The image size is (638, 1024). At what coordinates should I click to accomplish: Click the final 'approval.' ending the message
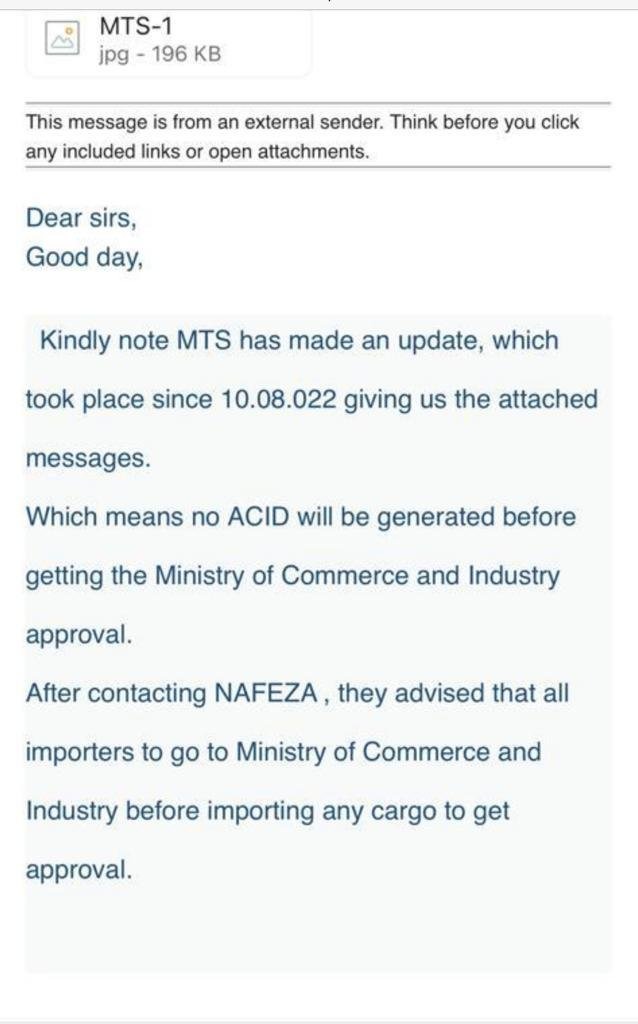tap(78, 870)
